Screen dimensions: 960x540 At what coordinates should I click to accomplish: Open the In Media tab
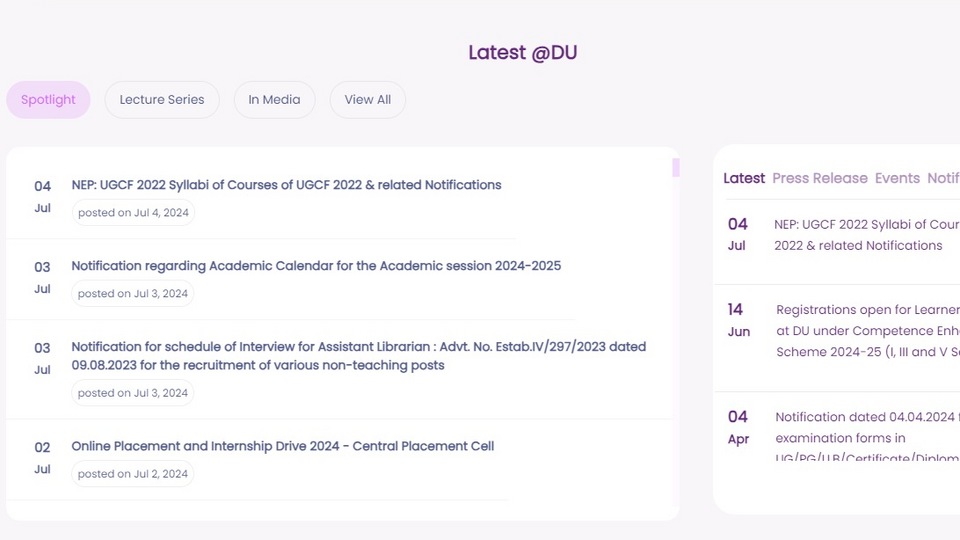click(x=274, y=100)
